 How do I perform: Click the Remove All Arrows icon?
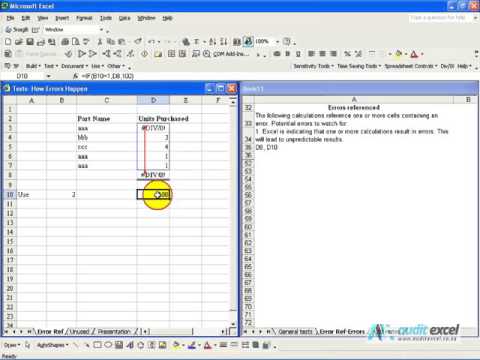[131, 54]
